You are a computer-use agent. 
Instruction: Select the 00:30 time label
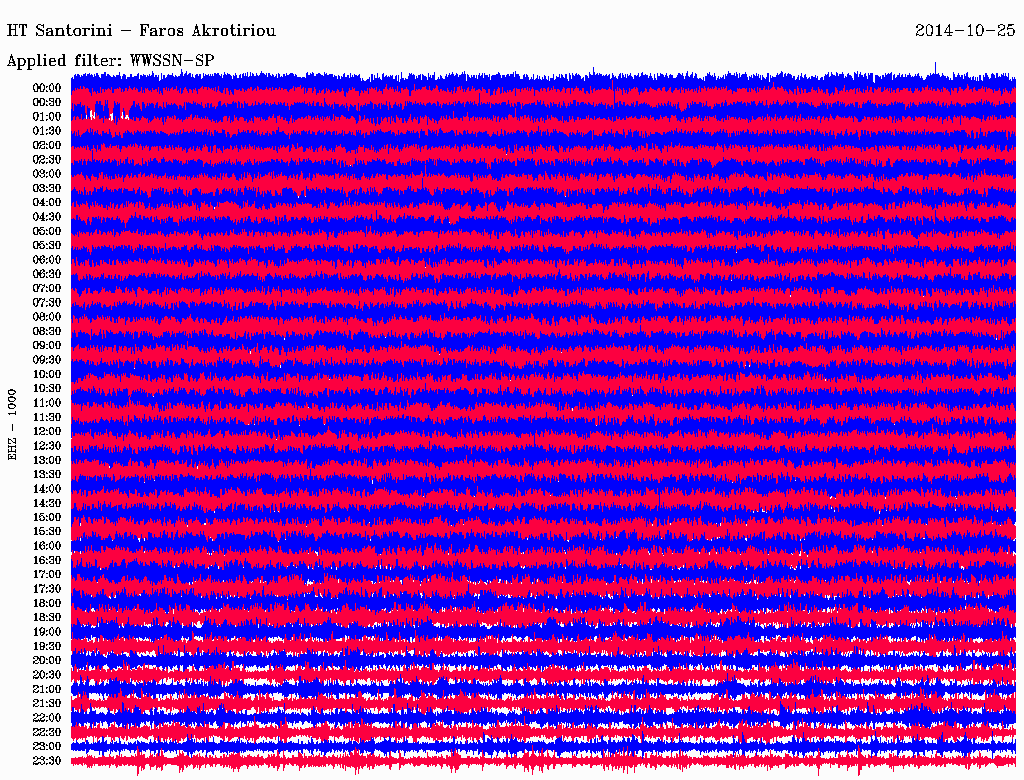tap(47, 103)
